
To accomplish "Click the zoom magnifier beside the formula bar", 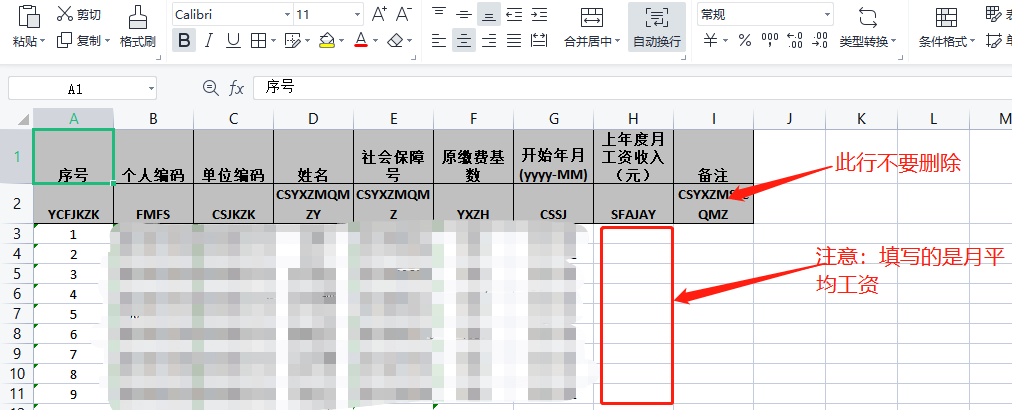I will (x=210, y=88).
